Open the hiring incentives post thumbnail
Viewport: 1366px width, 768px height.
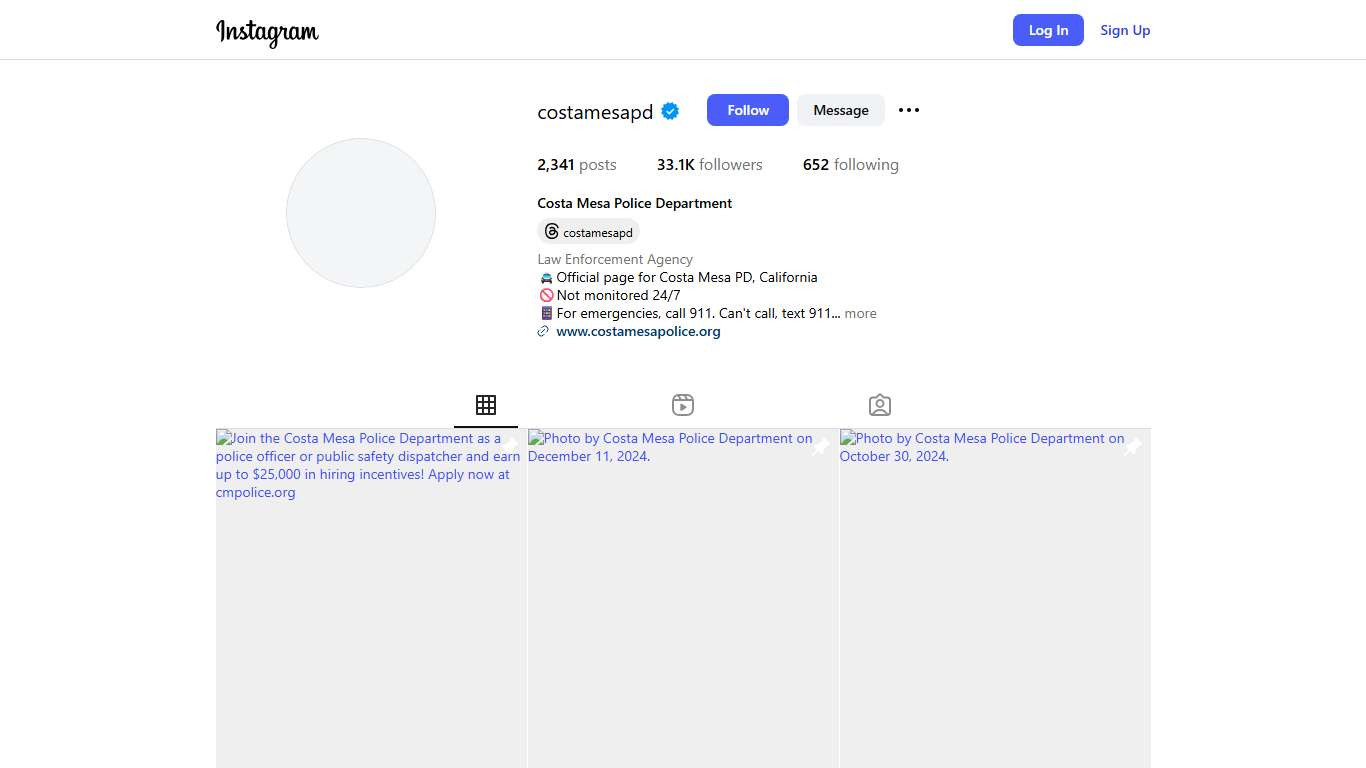pos(371,600)
